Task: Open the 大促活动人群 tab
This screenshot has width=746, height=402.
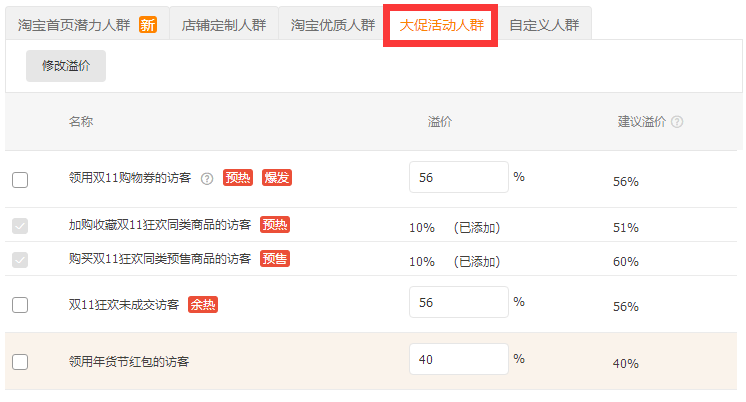Action: [x=441, y=25]
